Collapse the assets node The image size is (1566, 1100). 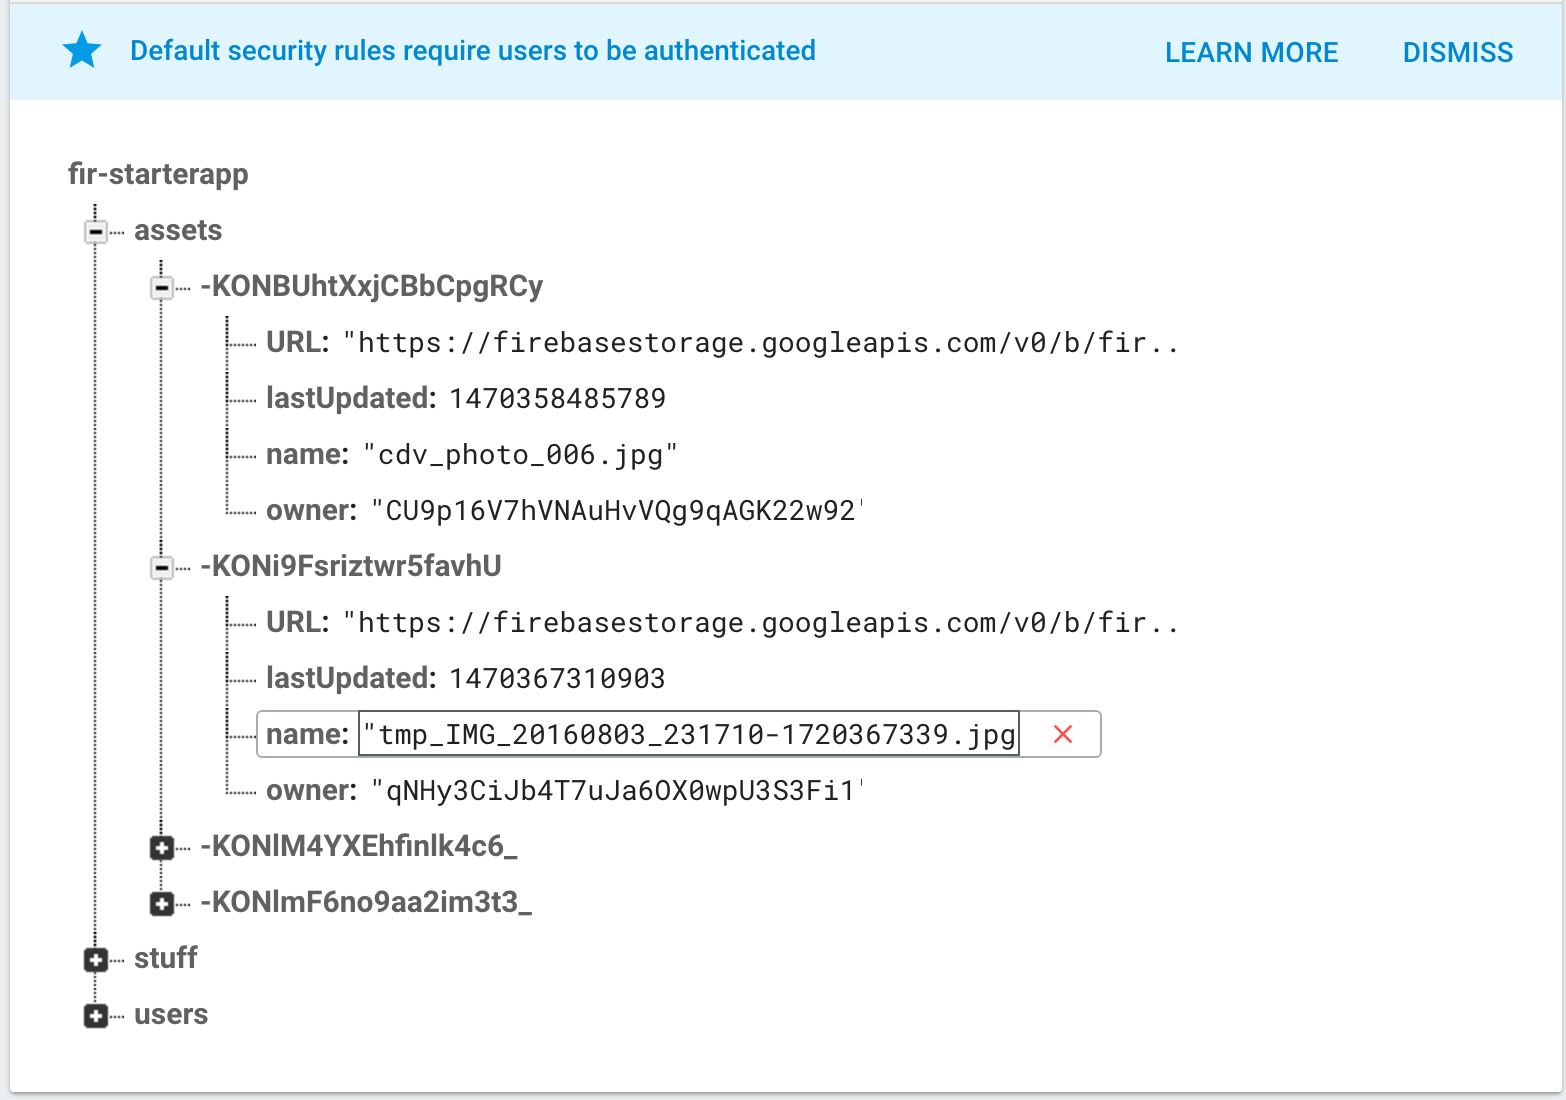tap(96, 232)
